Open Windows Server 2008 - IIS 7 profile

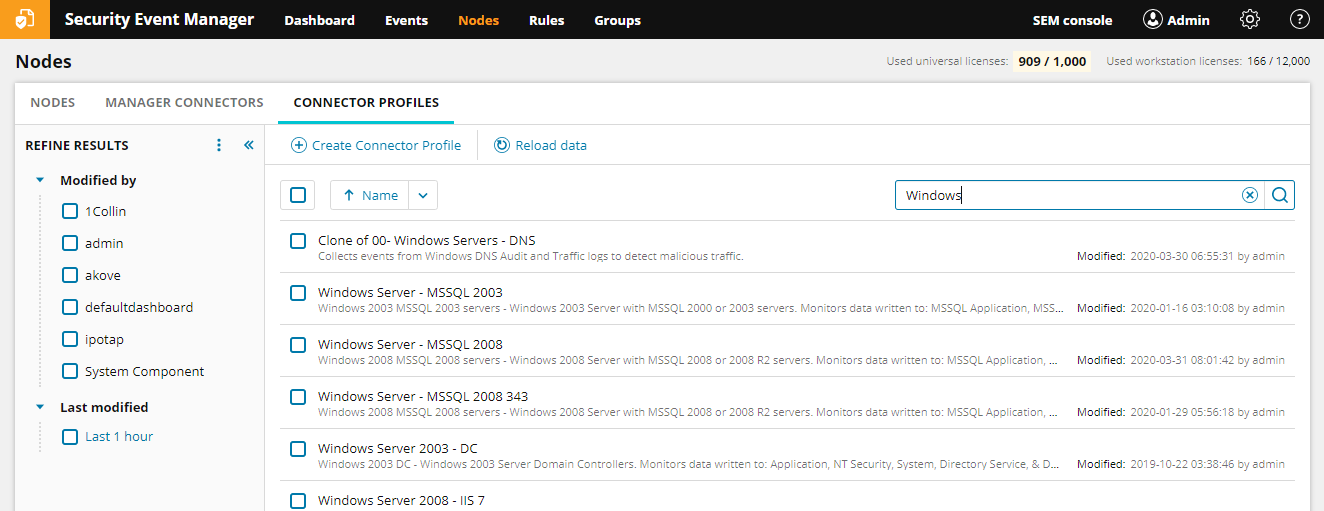pos(401,500)
